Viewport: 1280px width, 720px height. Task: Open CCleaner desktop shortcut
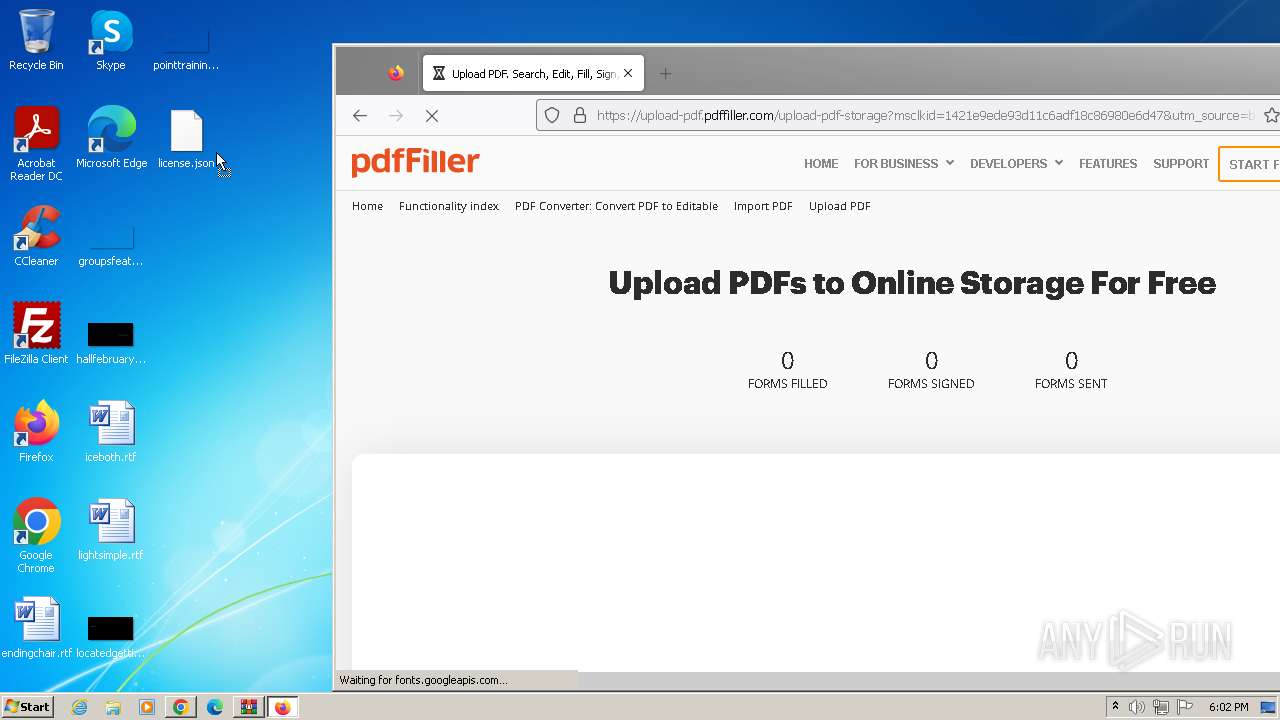[x=36, y=236]
